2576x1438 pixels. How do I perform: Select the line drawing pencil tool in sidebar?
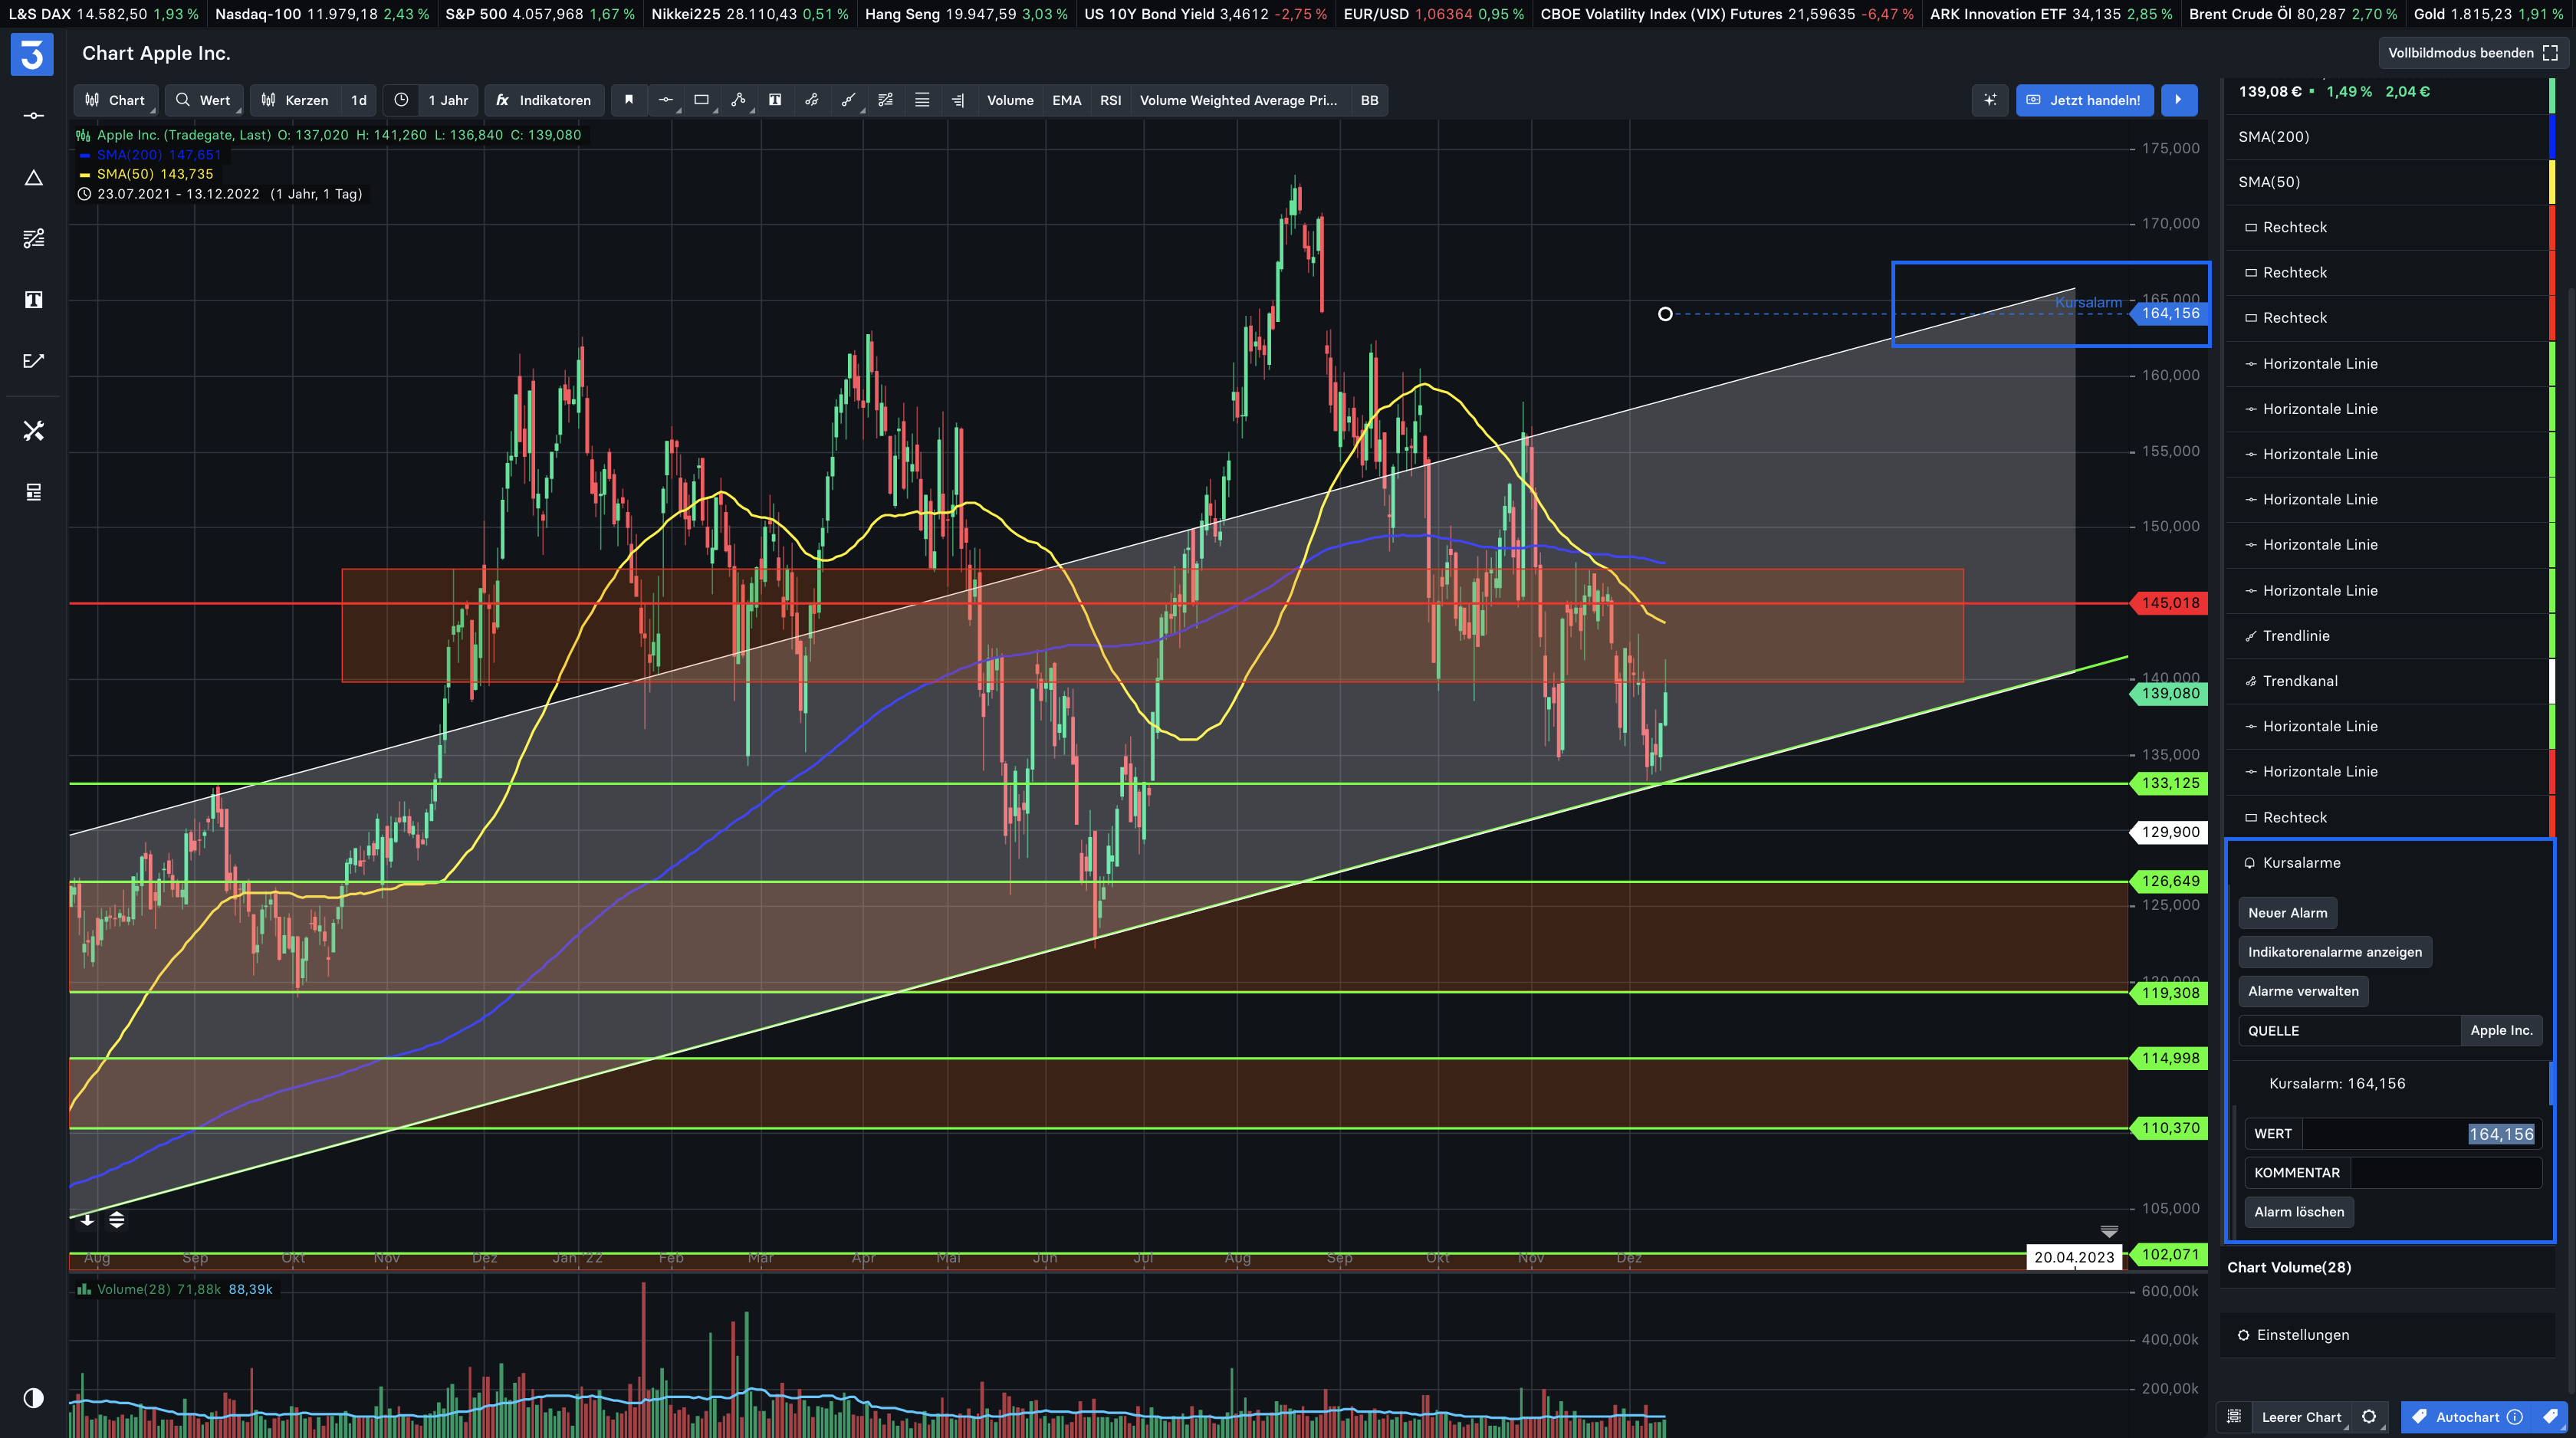[33, 361]
